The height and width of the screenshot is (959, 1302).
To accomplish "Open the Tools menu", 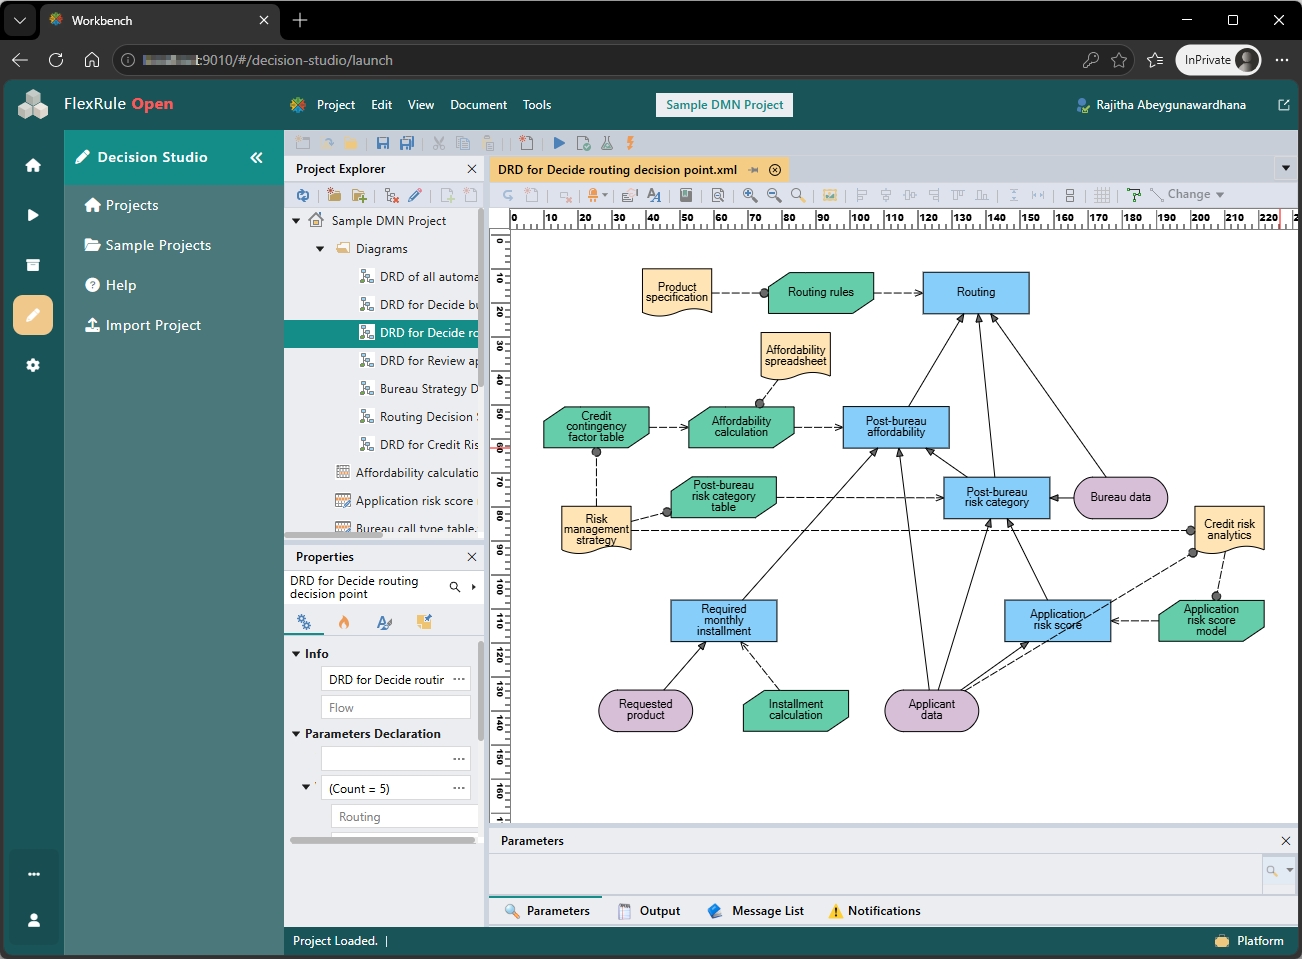I will coord(537,105).
